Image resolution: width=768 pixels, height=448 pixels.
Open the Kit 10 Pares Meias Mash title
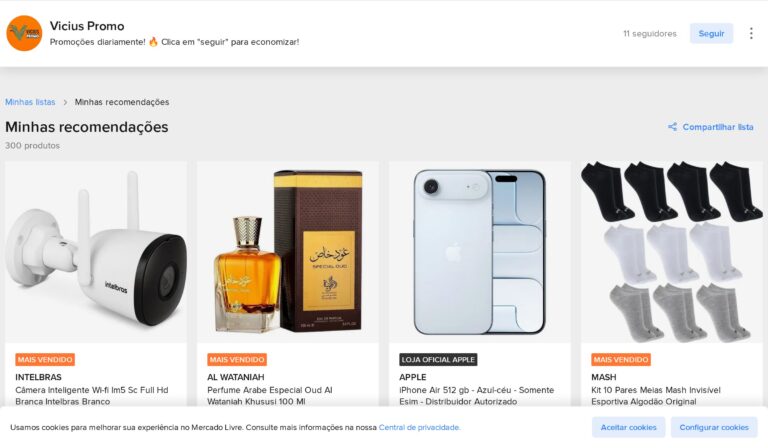pyautogui.click(x=656, y=396)
